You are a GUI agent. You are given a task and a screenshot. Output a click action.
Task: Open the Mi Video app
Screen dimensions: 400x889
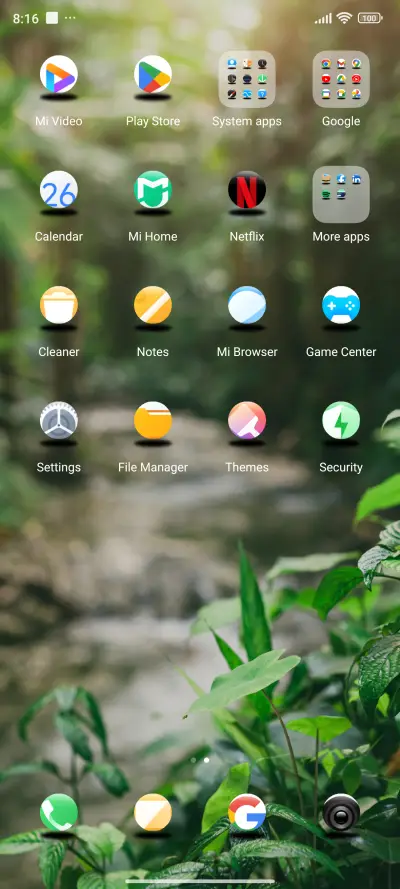pos(58,75)
